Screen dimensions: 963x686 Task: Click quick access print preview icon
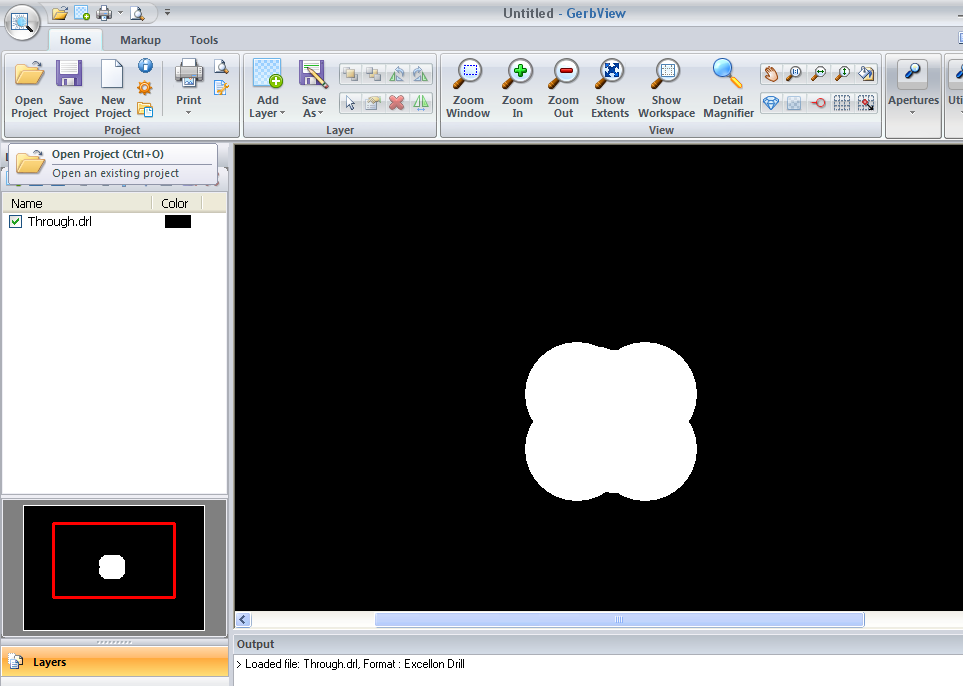click(x=137, y=12)
